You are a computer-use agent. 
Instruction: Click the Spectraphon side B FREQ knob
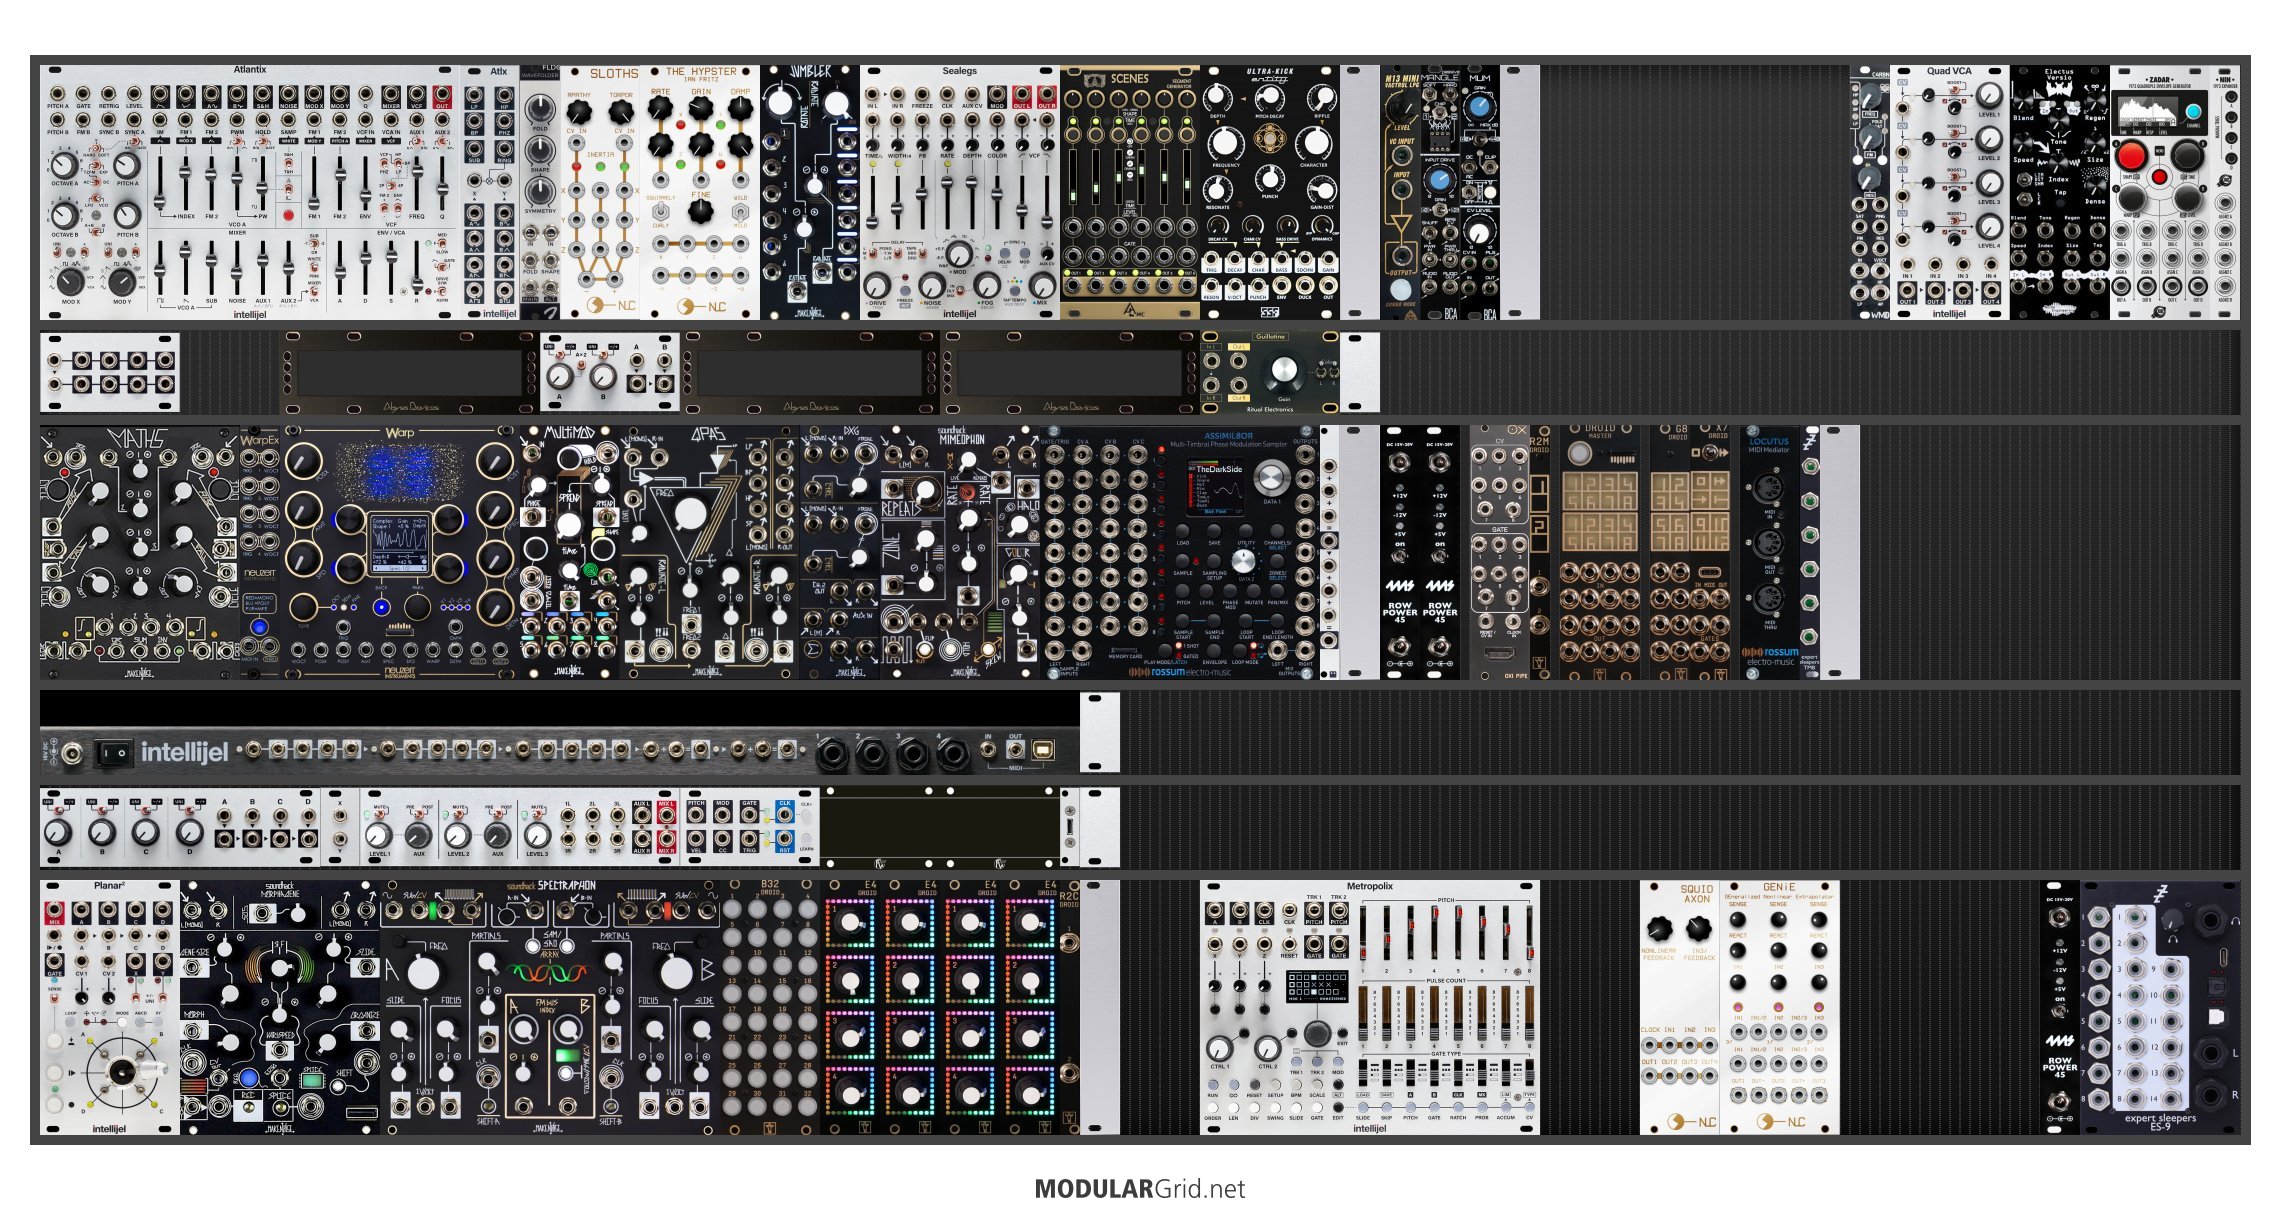point(676,971)
